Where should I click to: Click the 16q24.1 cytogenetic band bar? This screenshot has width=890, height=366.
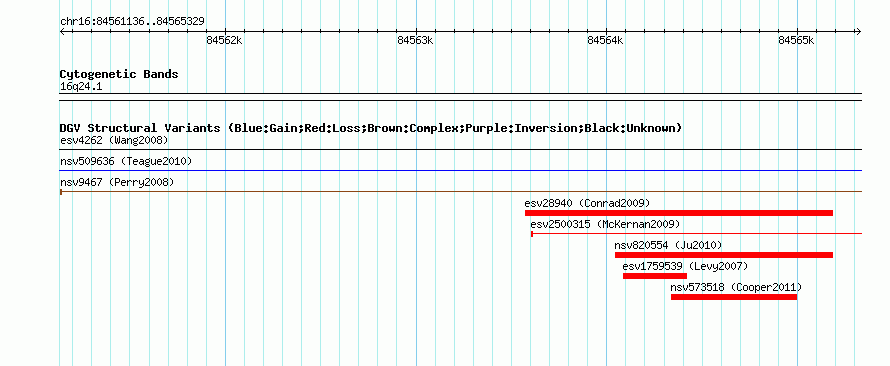461,97
